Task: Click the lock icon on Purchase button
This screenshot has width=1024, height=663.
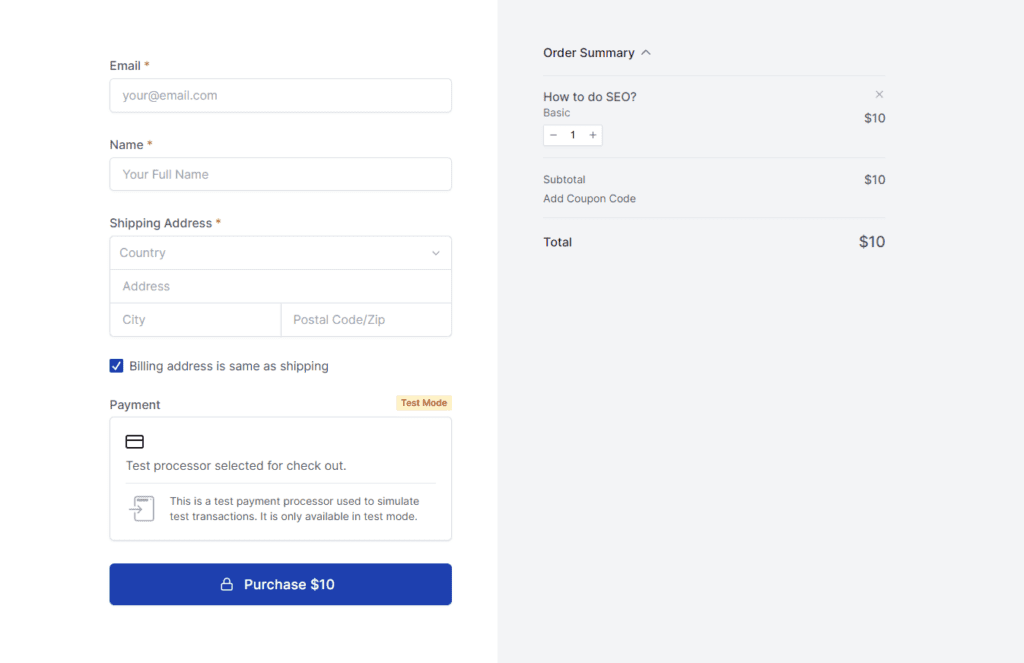Action: pyautogui.click(x=227, y=585)
